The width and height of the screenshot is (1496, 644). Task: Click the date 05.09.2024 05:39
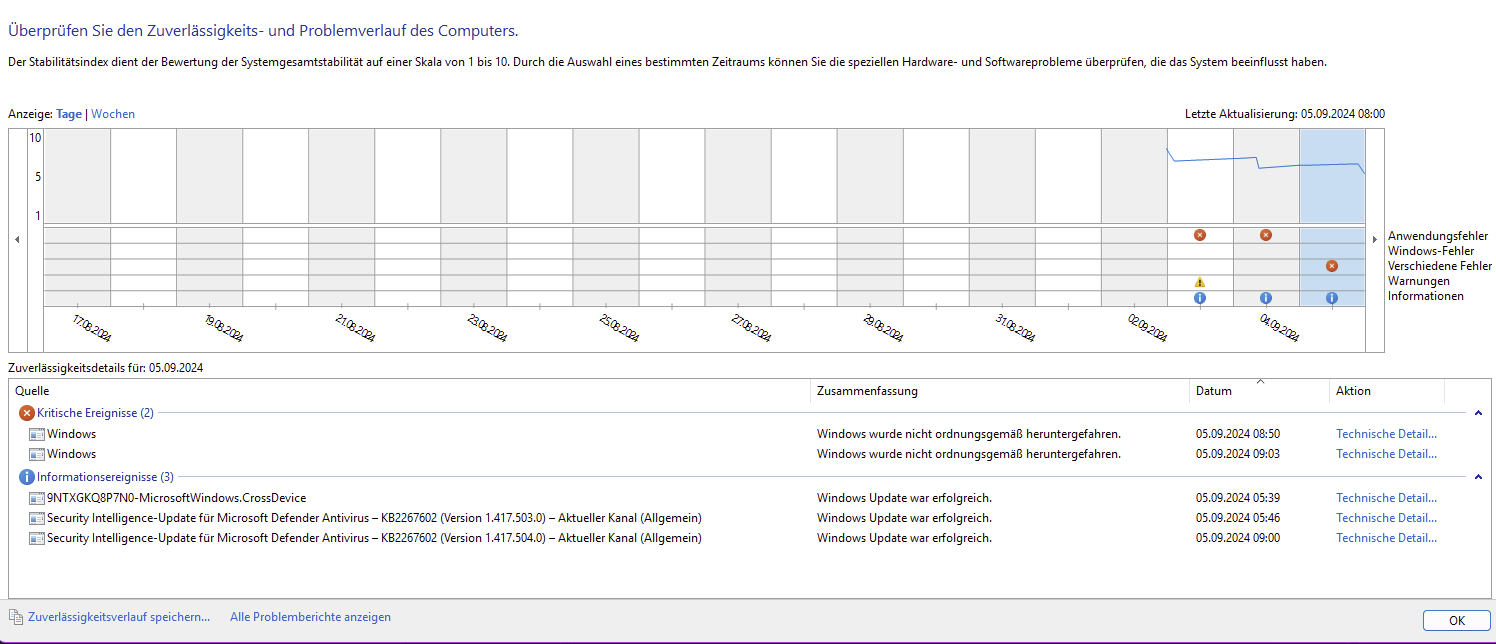[x=1238, y=498]
